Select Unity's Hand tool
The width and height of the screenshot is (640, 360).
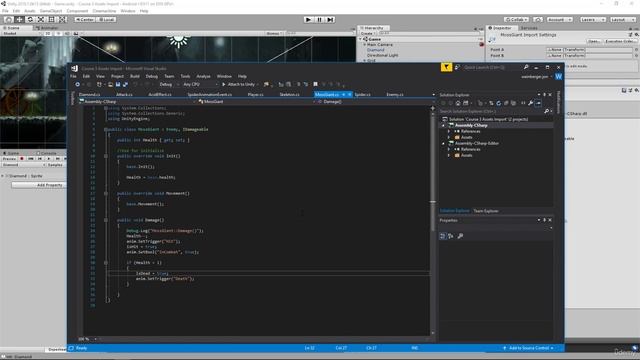tap(9, 20)
